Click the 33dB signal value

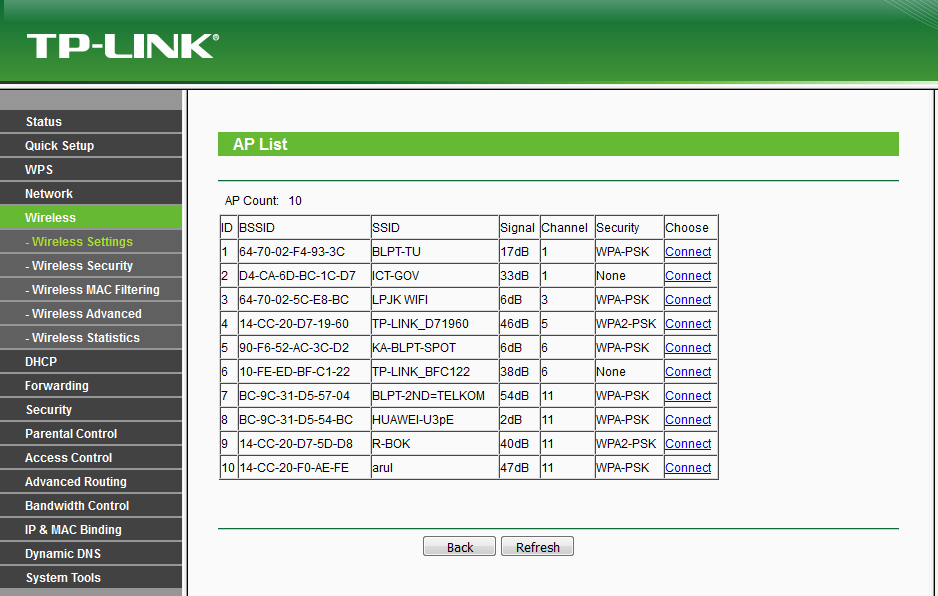point(514,276)
